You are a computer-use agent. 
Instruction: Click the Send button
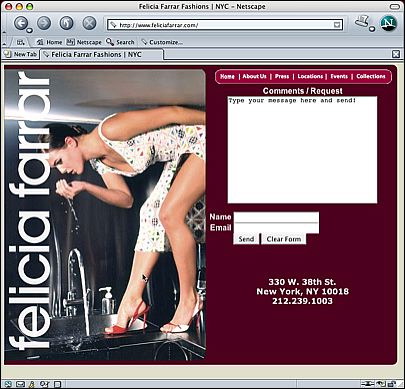coord(246,239)
